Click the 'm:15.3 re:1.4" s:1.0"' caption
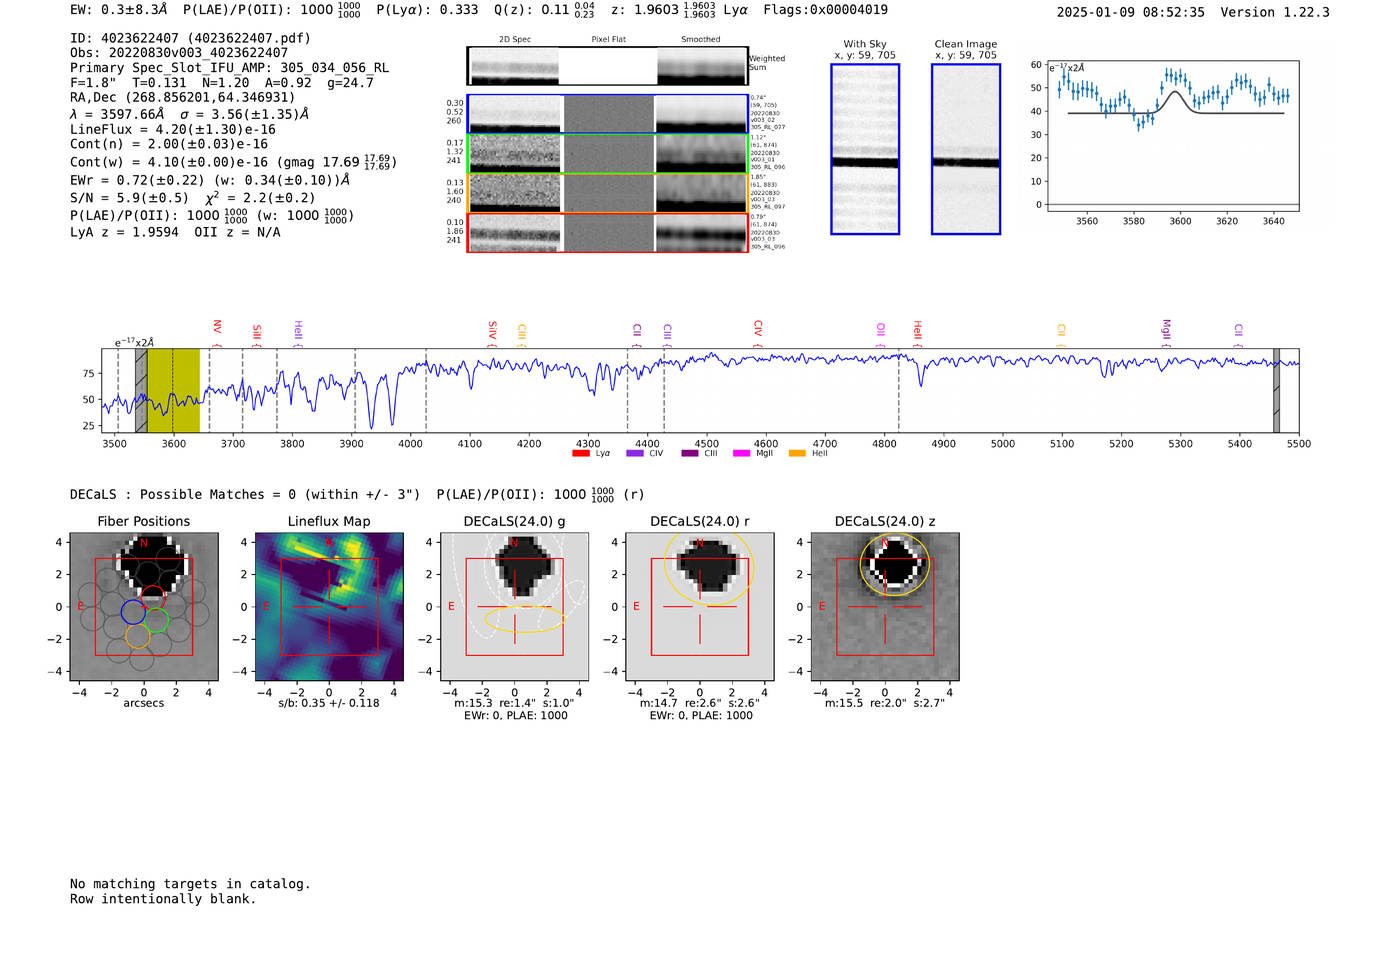This screenshot has width=1400, height=953. [x=515, y=703]
